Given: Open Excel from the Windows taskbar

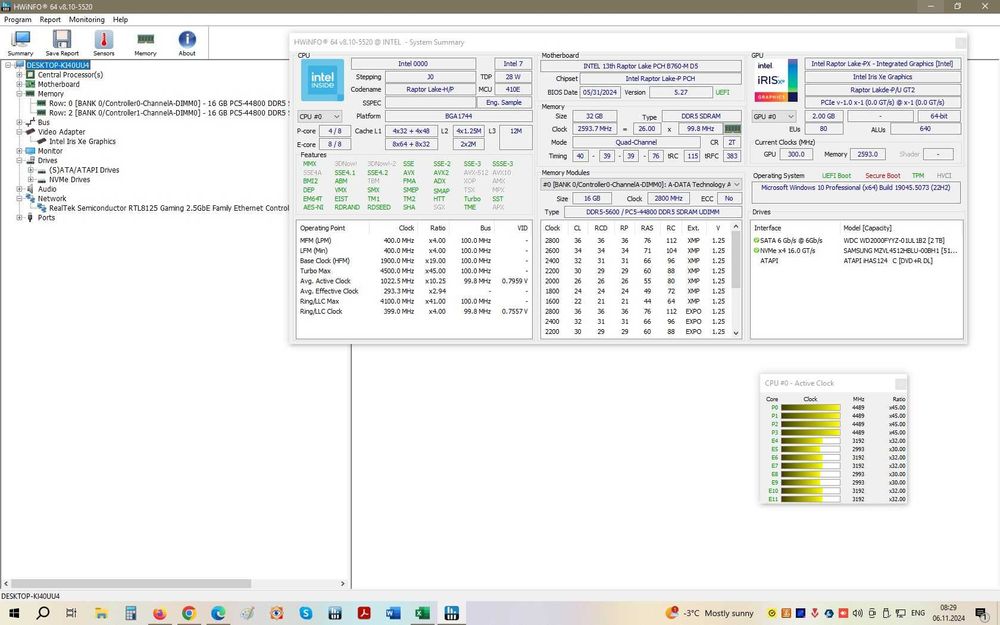Looking at the screenshot, I should tap(422, 613).
